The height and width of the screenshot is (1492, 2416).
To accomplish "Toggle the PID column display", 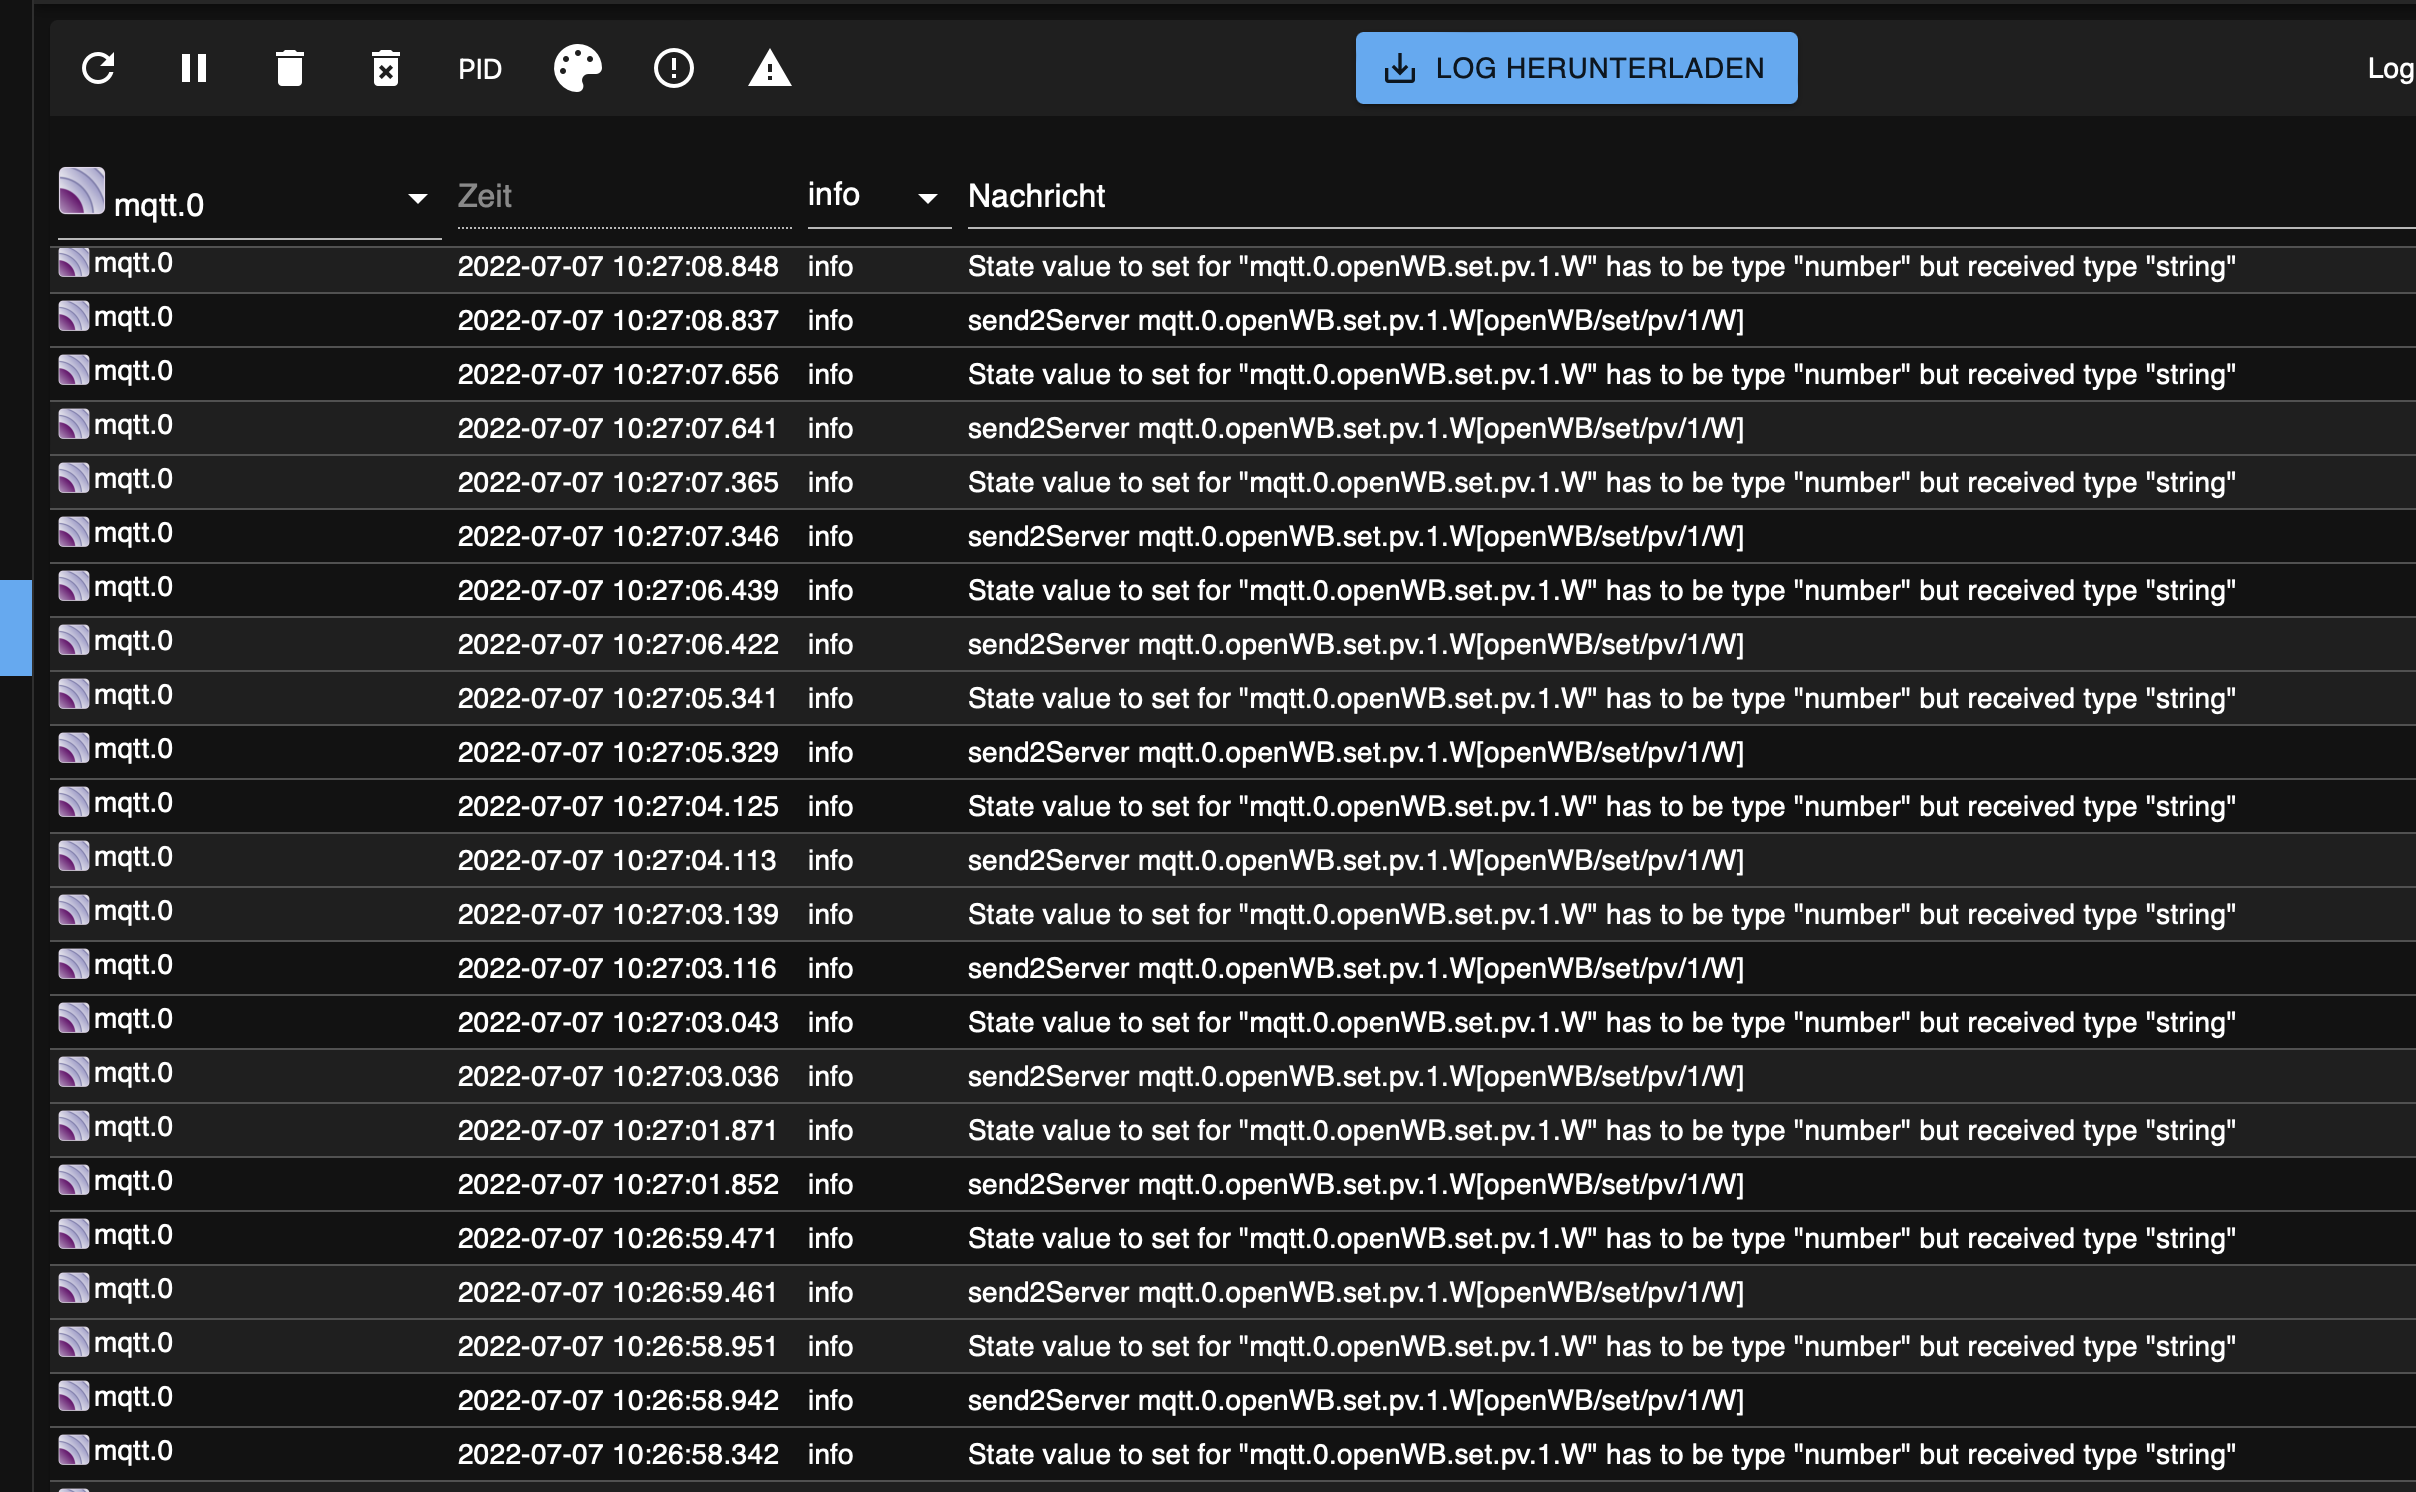I will [x=480, y=69].
